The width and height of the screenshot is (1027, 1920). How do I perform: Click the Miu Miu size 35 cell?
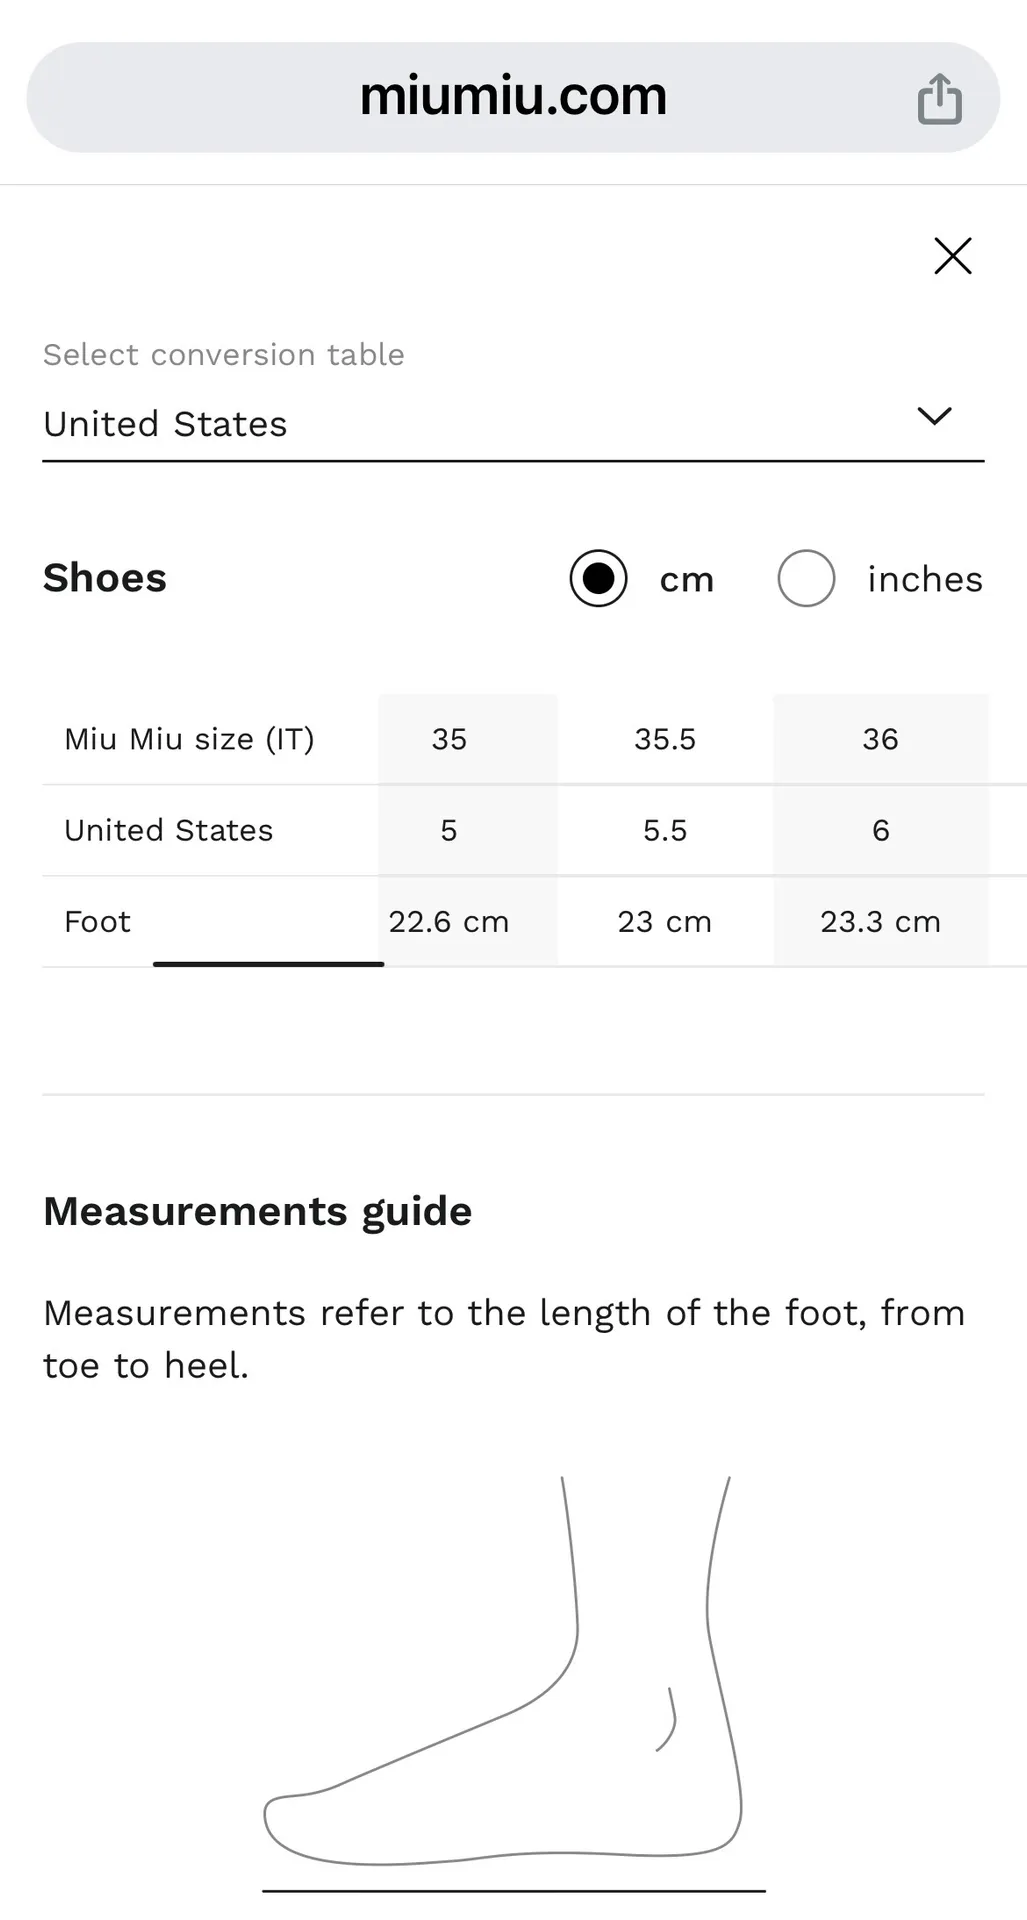449,739
